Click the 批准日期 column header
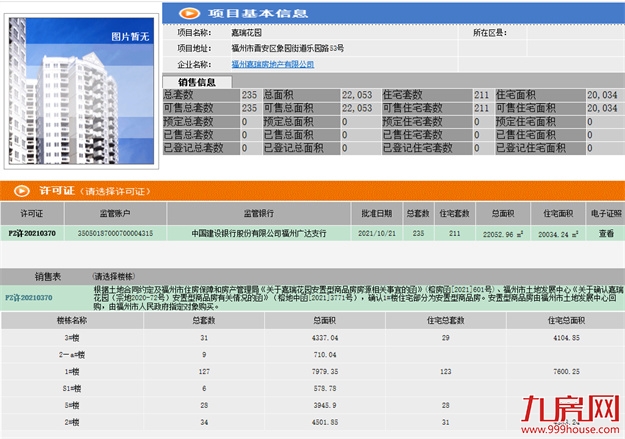This screenshot has height=439, width=625. pos(377,214)
